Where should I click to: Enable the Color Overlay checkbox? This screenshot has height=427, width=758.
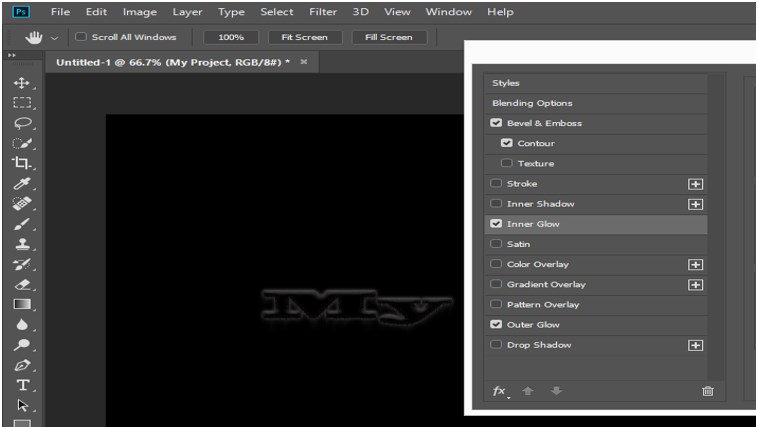click(x=496, y=264)
